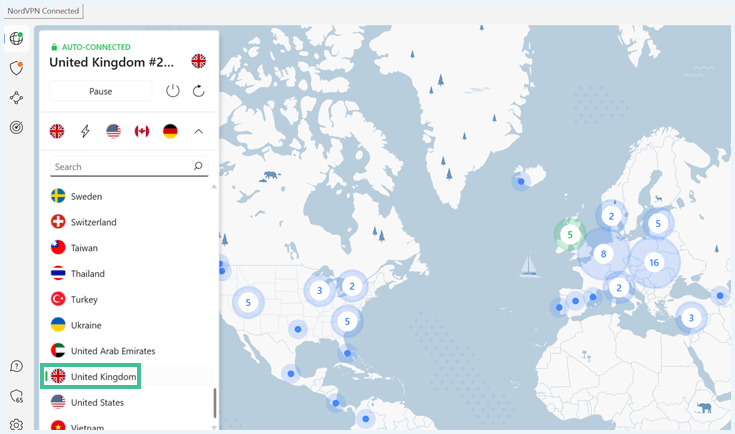Click the reconnect refresh icon
Viewport: 735px width, 434px height.
click(x=199, y=91)
